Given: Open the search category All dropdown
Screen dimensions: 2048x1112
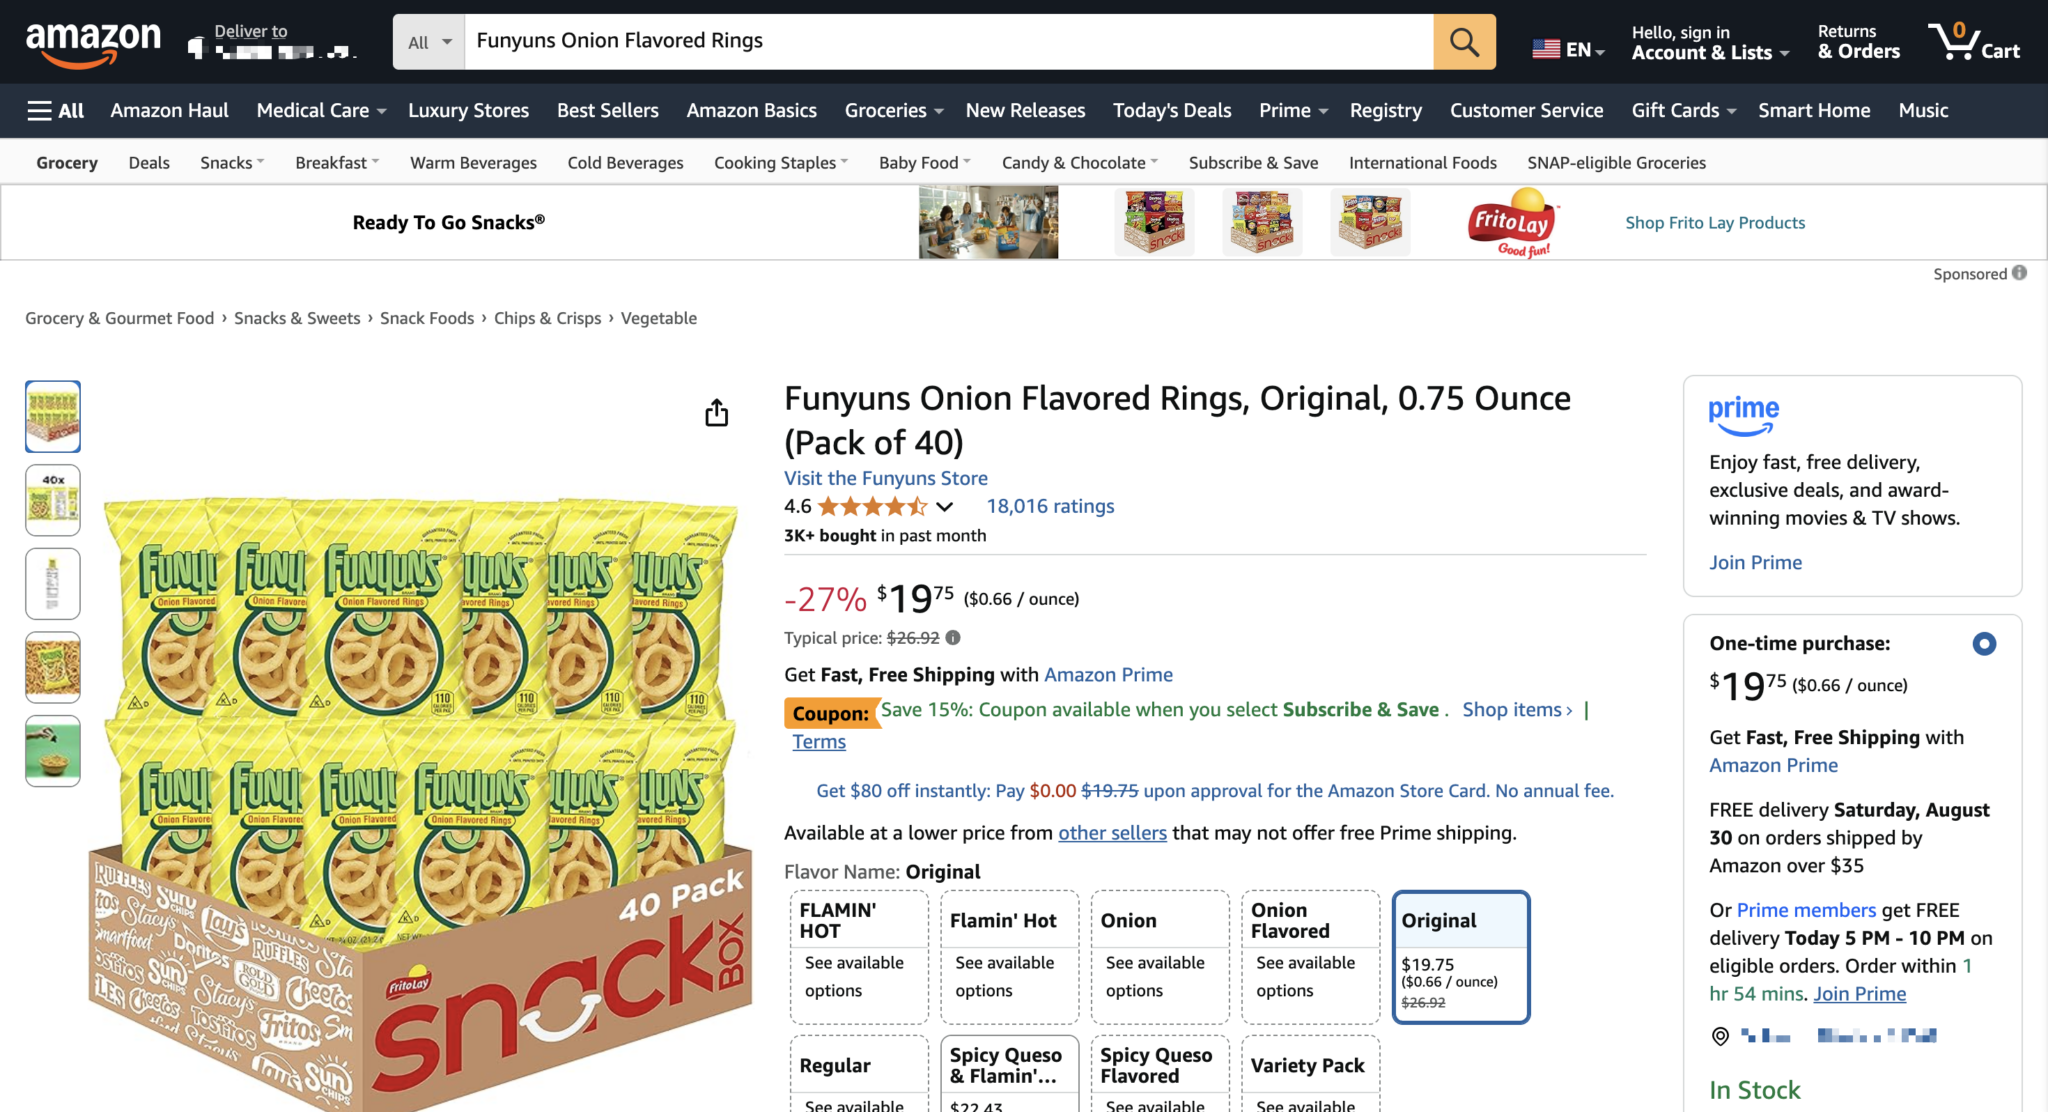Looking at the screenshot, I should 428,42.
